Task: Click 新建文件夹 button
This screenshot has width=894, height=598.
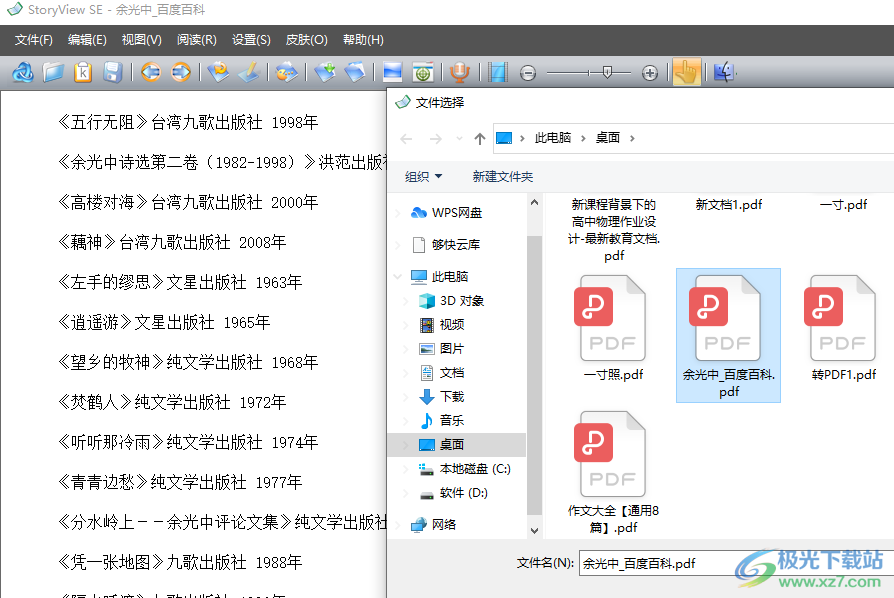Action: coord(502,177)
